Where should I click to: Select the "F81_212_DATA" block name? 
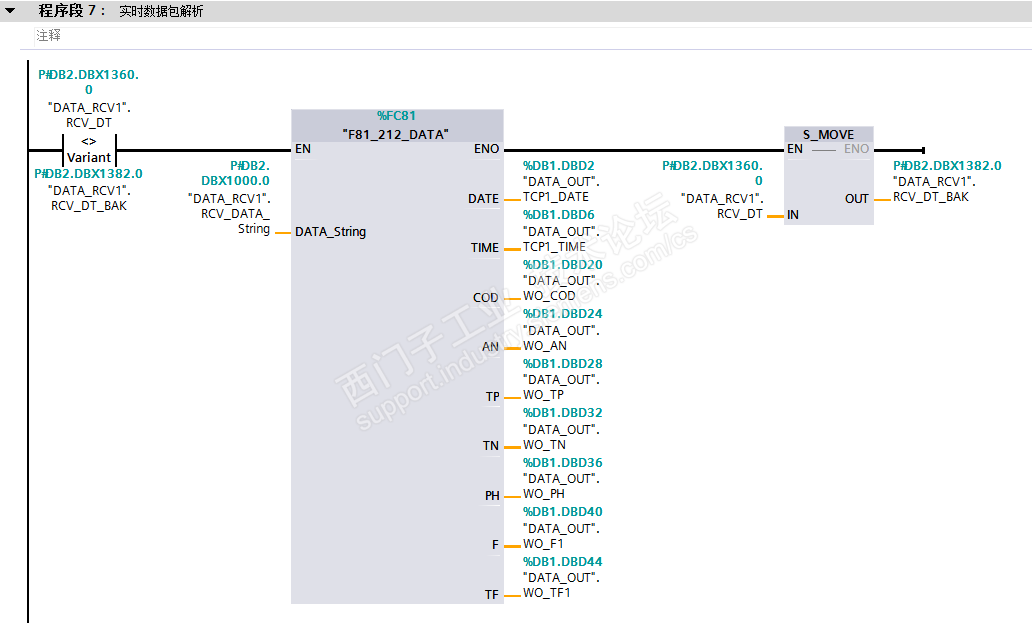(x=396, y=134)
